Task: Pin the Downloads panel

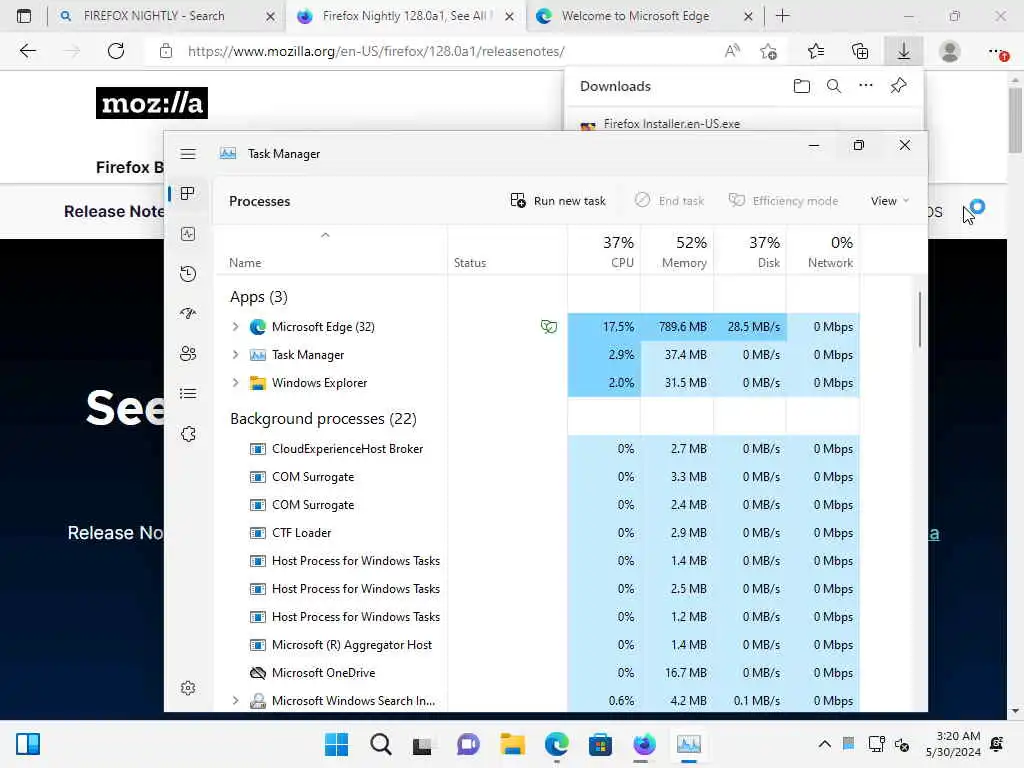Action: tap(899, 86)
